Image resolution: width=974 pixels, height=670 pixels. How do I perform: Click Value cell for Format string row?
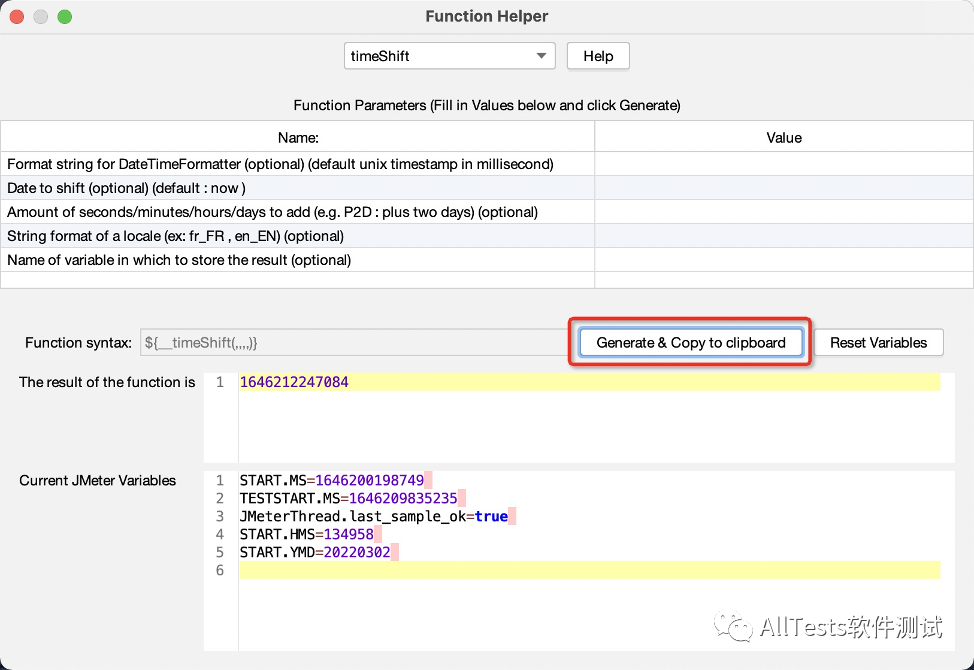point(784,164)
